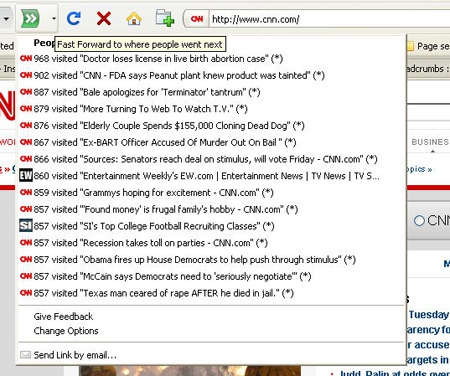Open "Bale apologizes for 'Terminator' tantrum" entry

[x=212, y=92]
